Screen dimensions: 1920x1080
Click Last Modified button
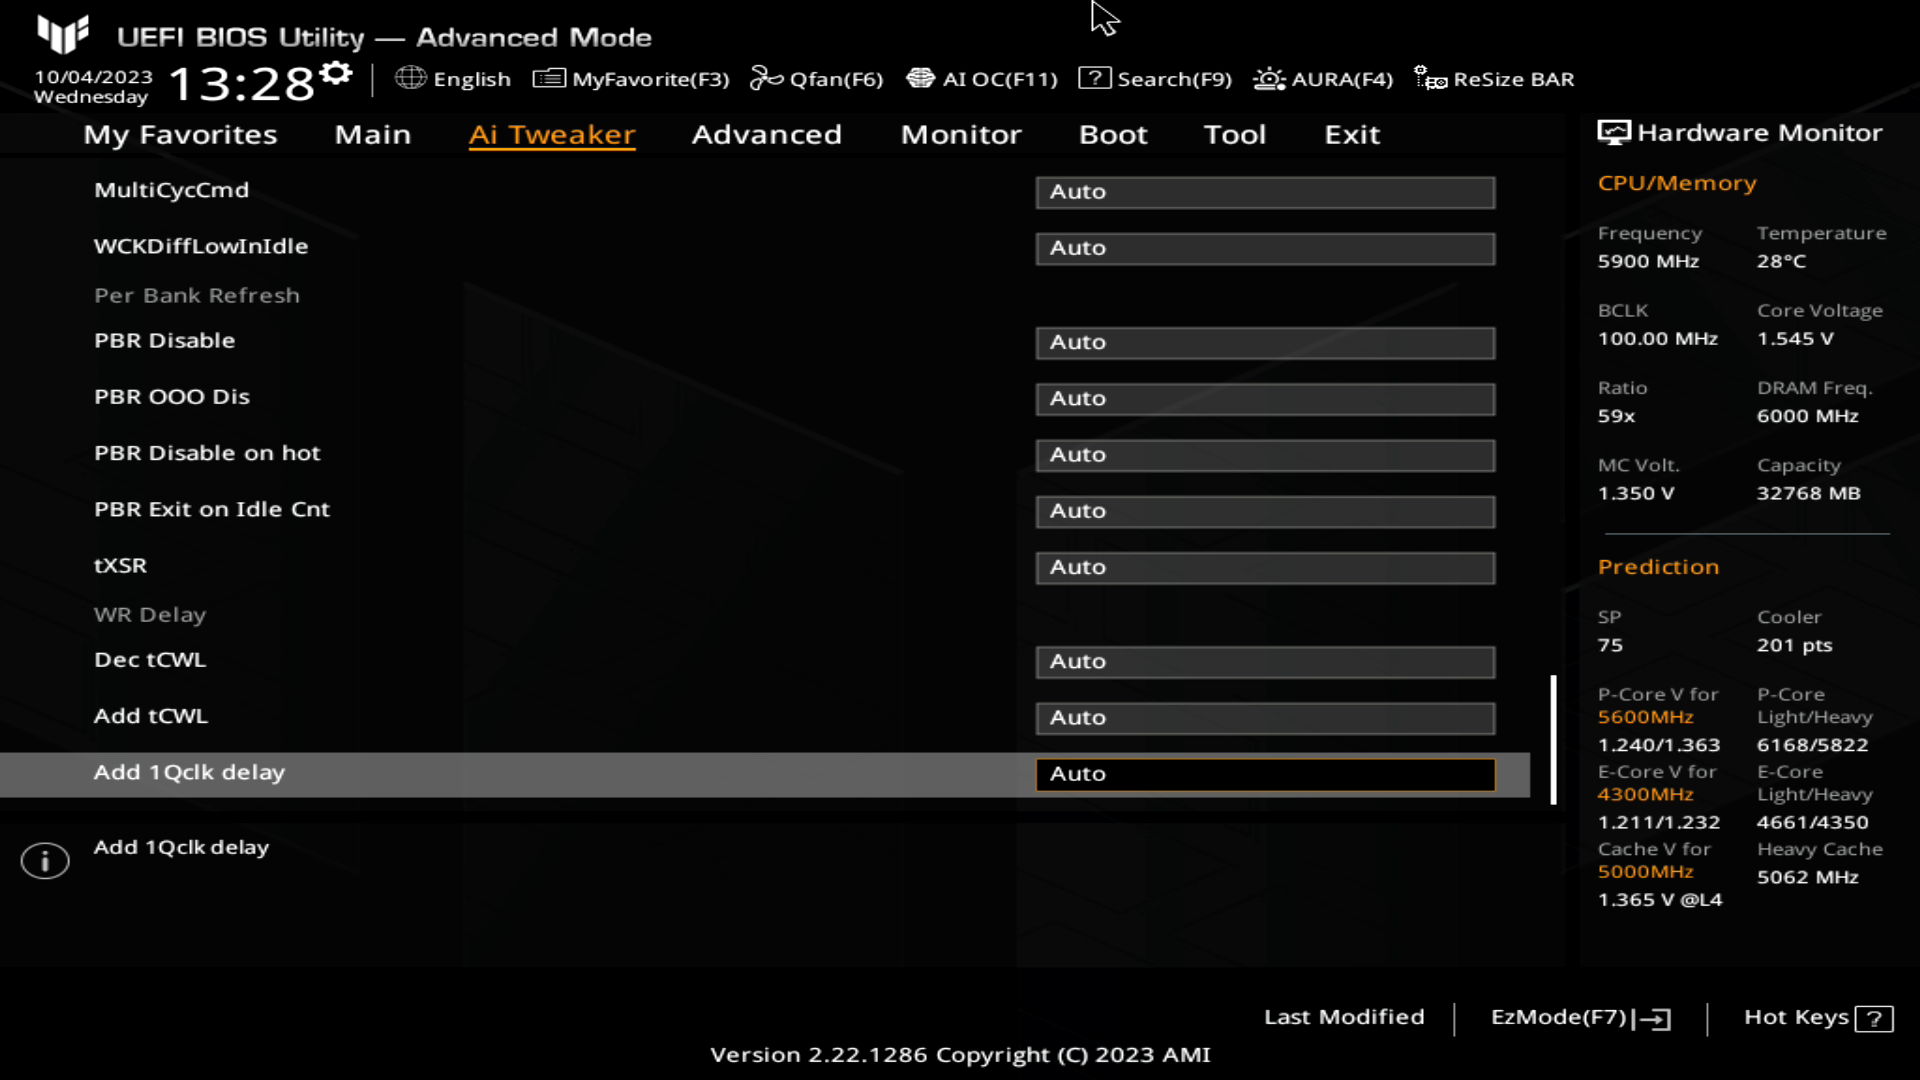point(1344,1017)
